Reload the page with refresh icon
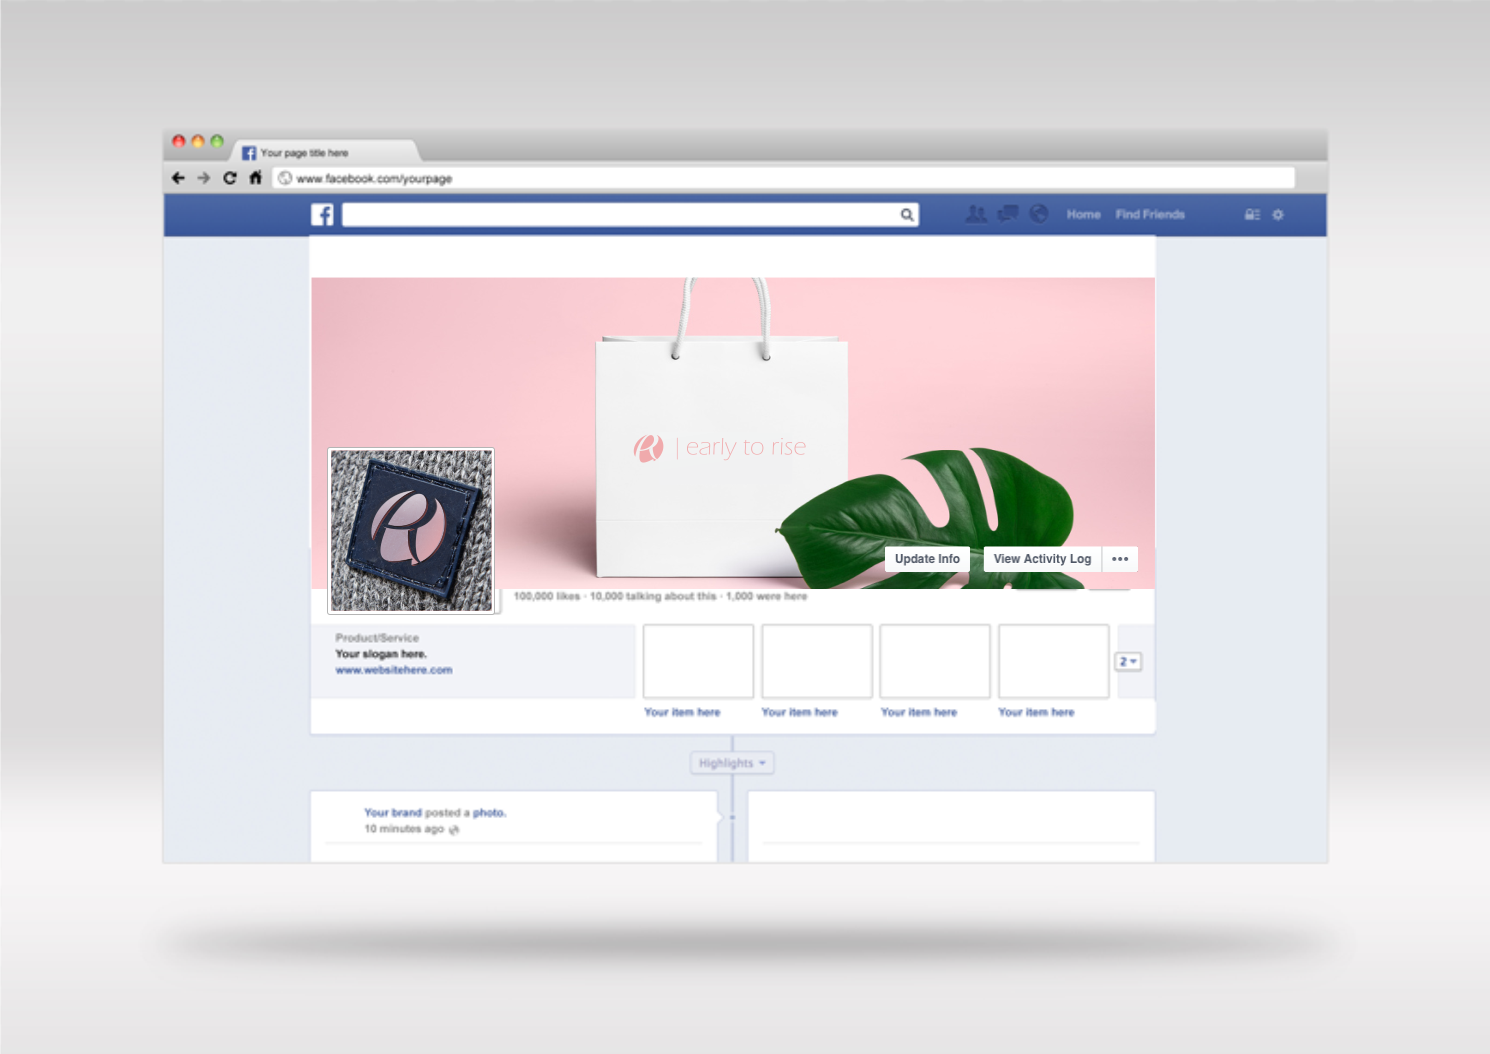Screen dimensions: 1490x1054 point(230,178)
